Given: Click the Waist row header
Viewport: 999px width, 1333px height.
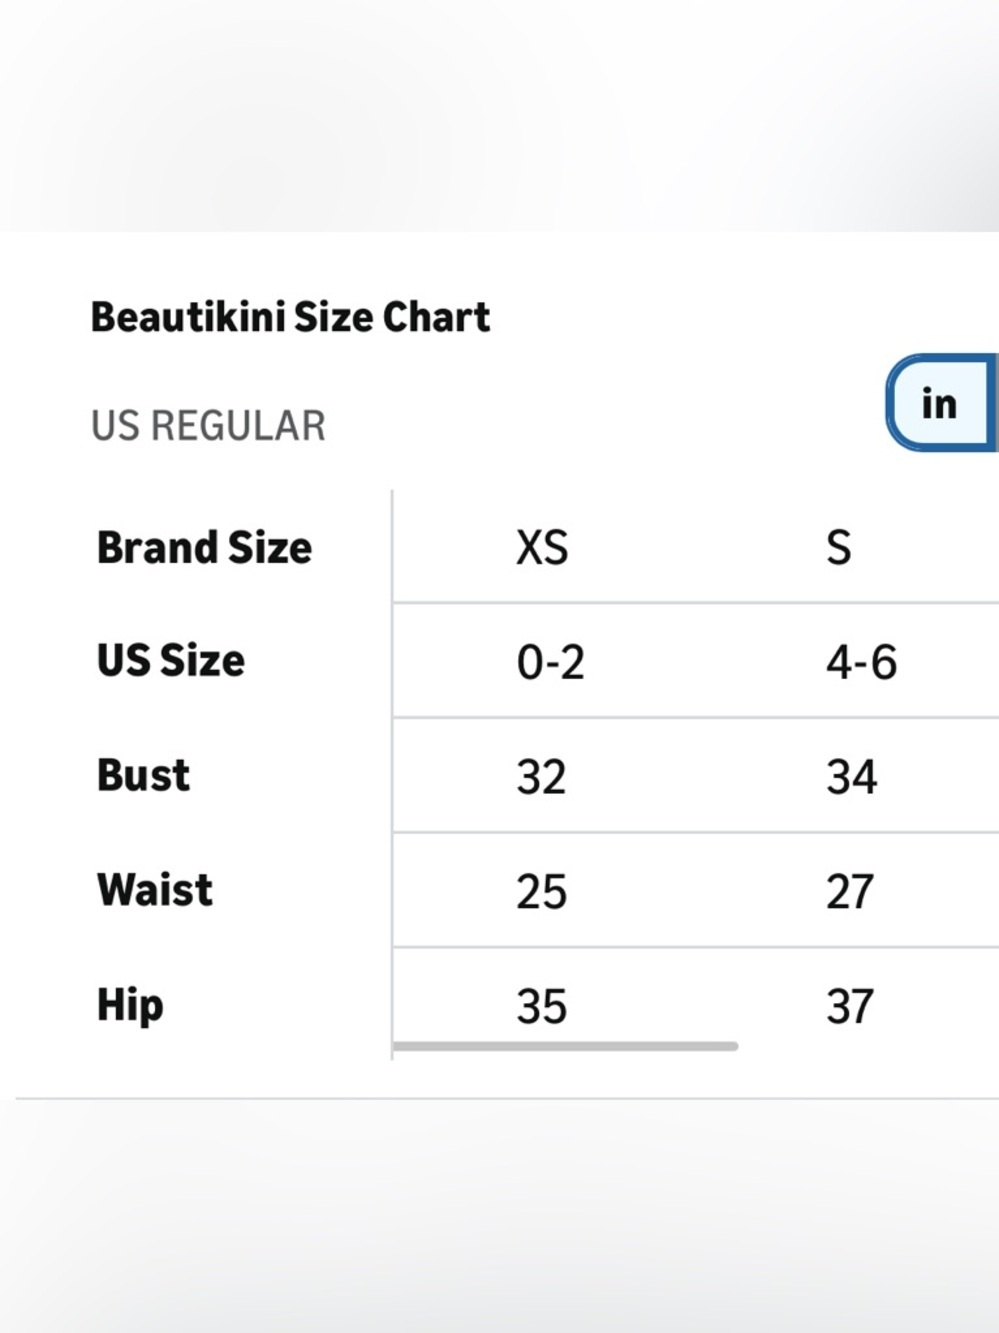Looking at the screenshot, I should pos(155,890).
